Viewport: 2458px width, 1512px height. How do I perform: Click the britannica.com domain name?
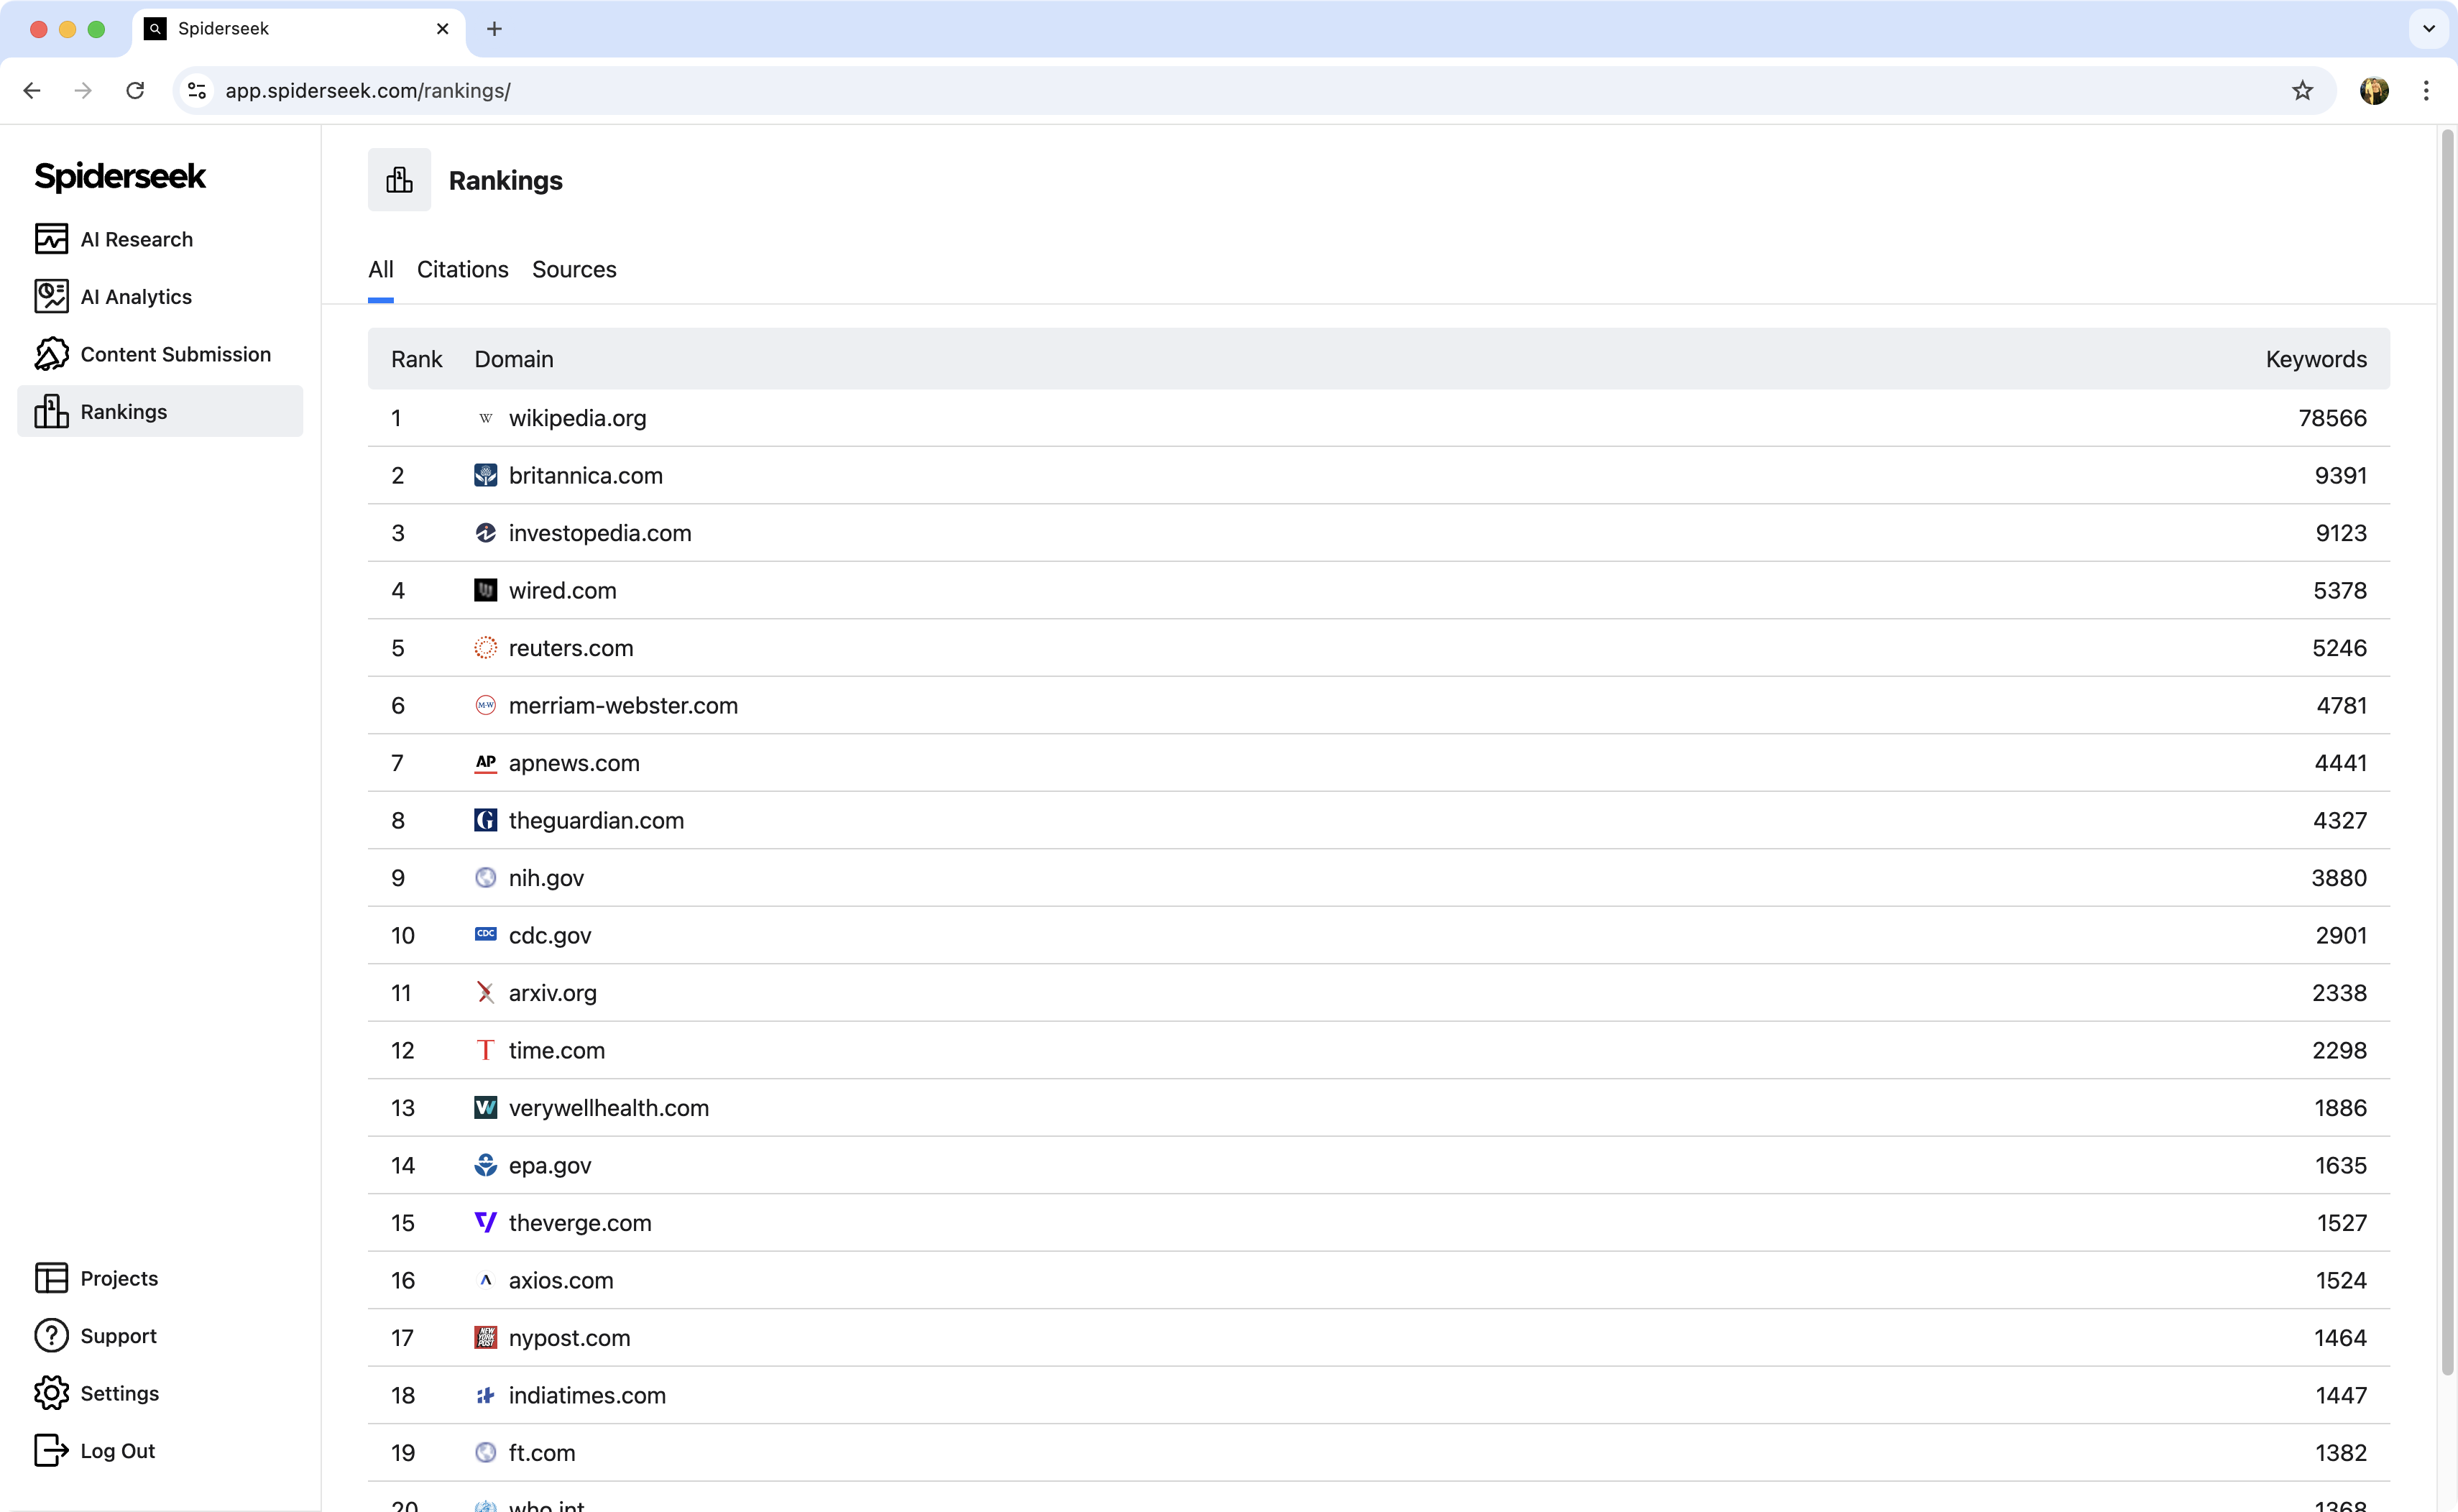(x=585, y=475)
